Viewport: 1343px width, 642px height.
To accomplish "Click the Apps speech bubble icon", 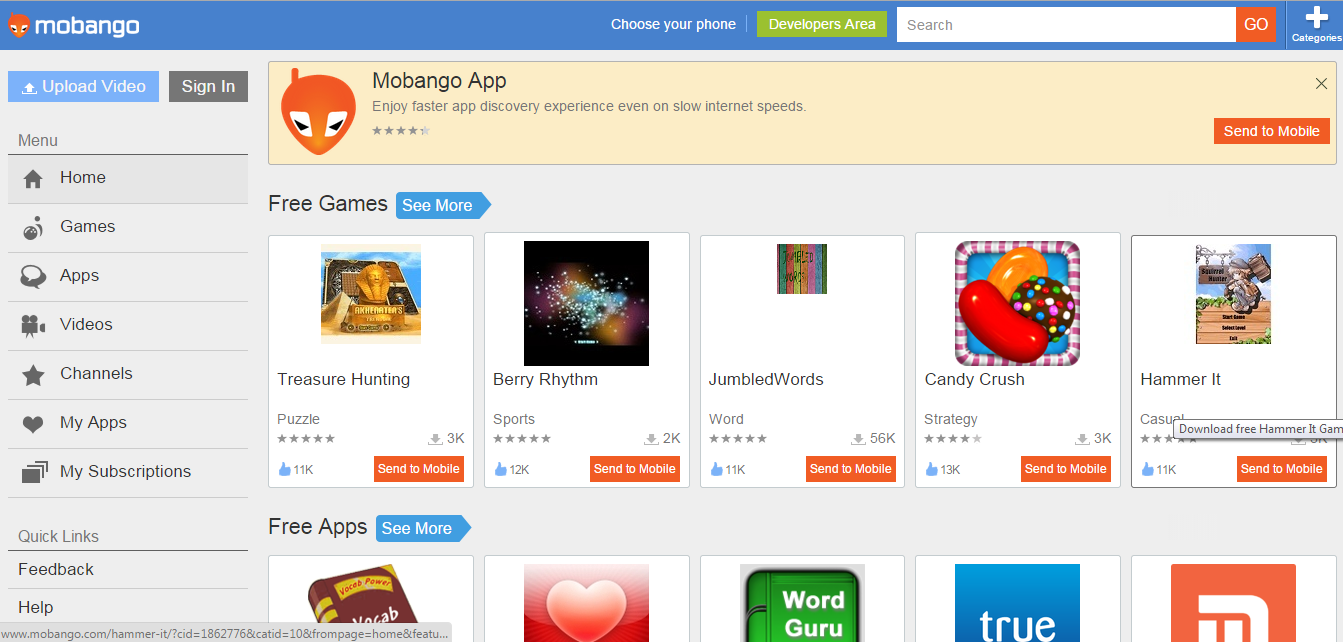I will pyautogui.click(x=33, y=277).
